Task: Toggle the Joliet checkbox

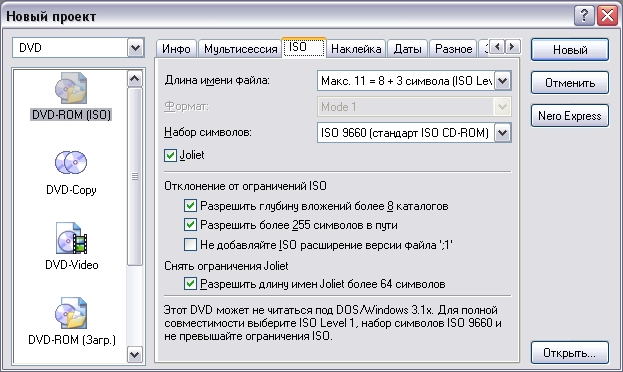Action: click(x=170, y=155)
